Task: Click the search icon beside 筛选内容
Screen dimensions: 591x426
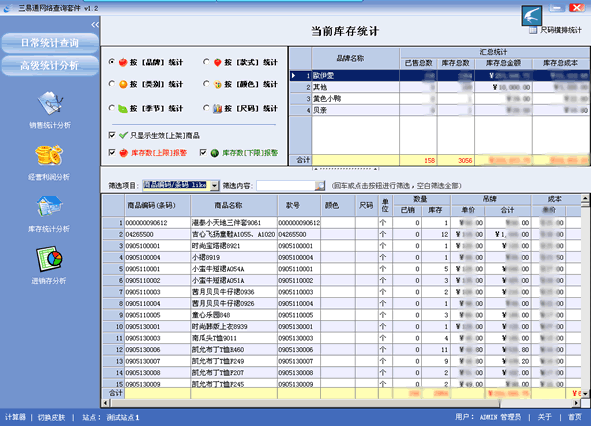Action: (x=320, y=185)
